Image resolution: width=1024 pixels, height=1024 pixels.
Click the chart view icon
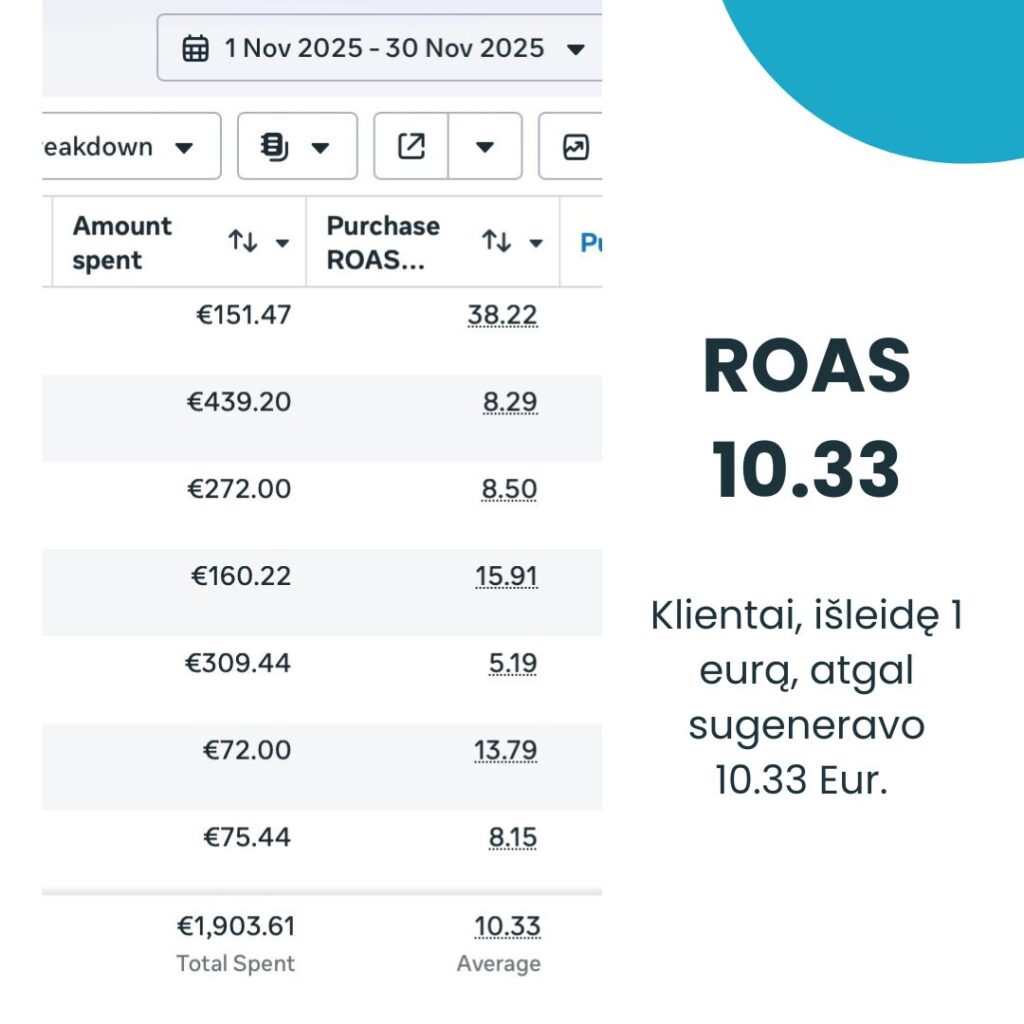[x=576, y=148]
